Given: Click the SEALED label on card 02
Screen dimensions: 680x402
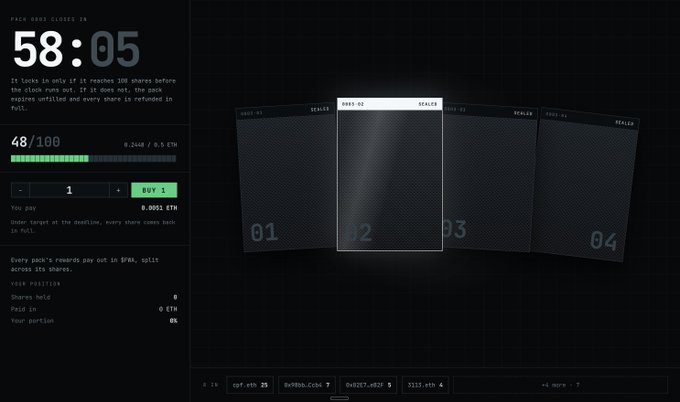Looking at the screenshot, I should (x=428, y=104).
